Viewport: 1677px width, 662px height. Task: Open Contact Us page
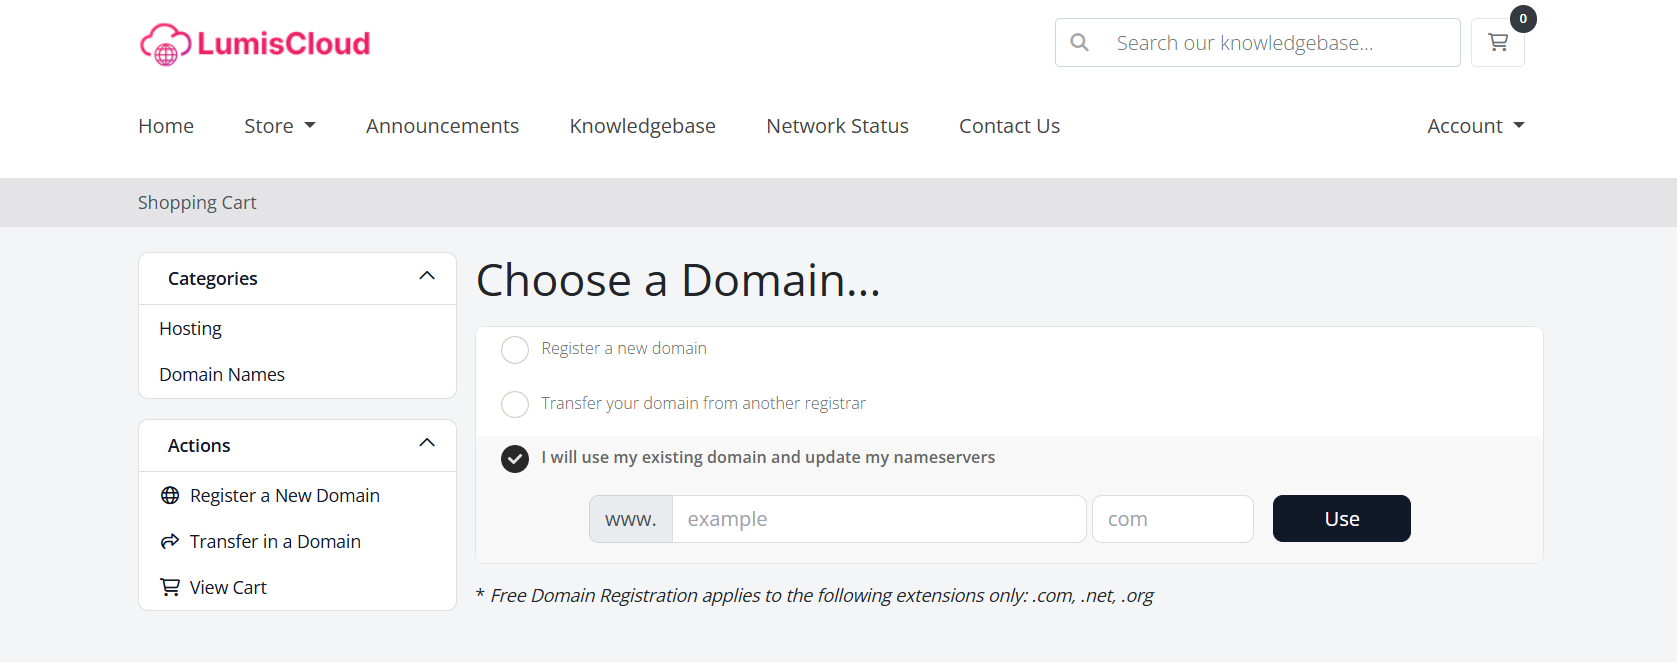coord(1009,126)
